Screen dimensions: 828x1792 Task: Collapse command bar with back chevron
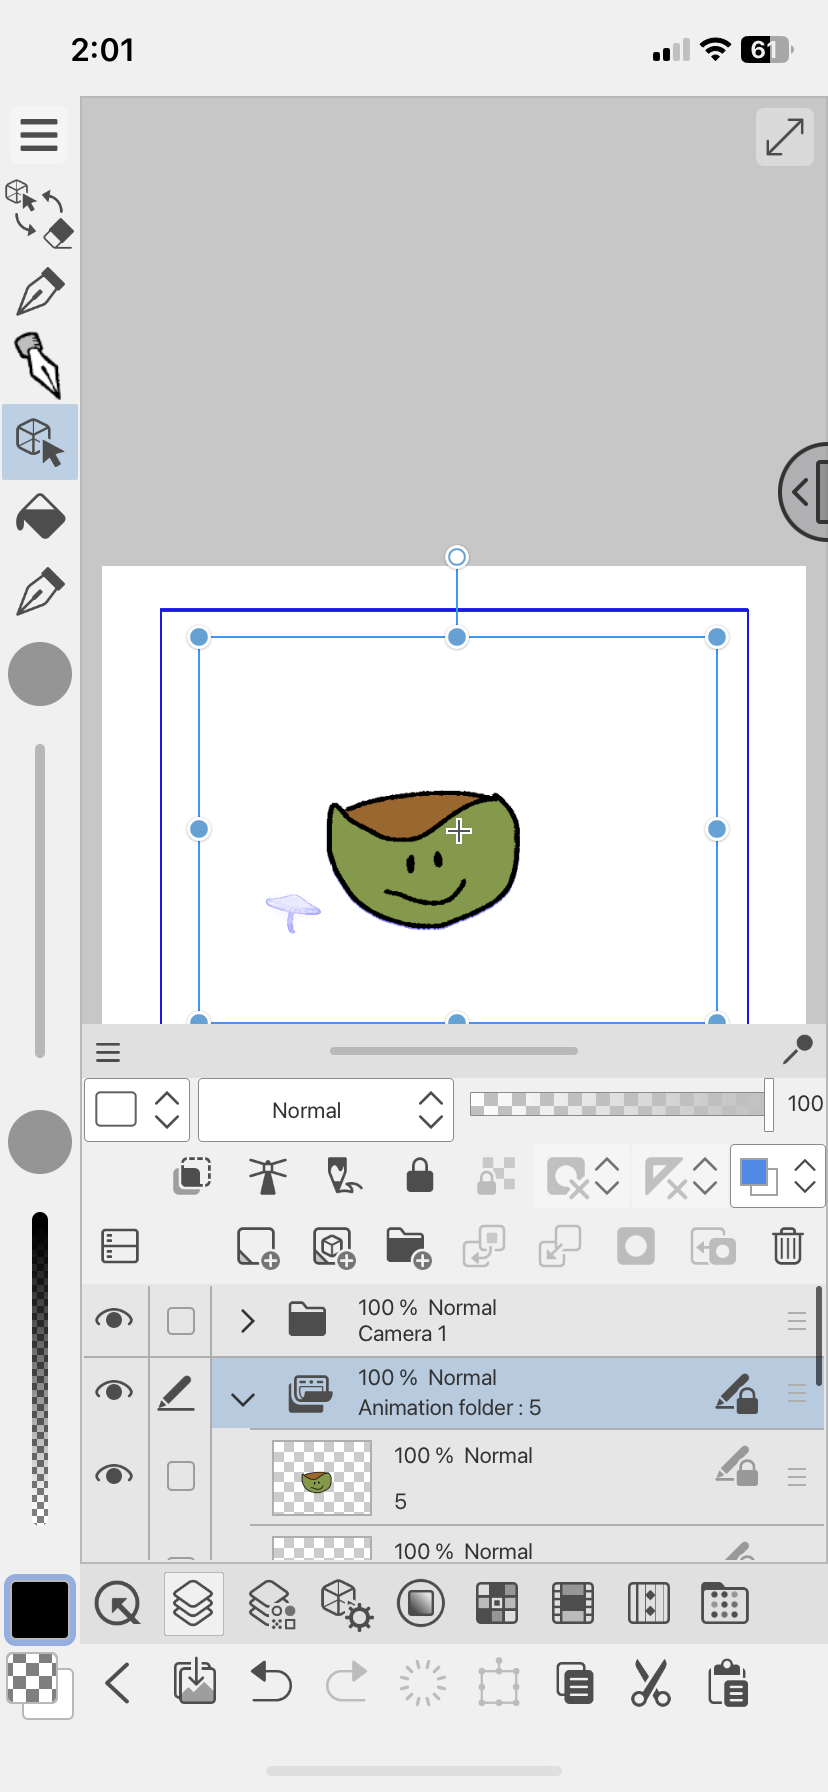click(118, 1683)
